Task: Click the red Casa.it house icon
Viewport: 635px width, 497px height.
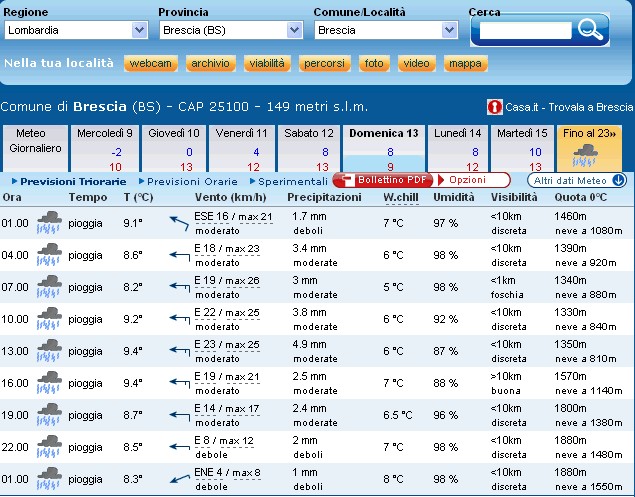Action: coord(494,107)
